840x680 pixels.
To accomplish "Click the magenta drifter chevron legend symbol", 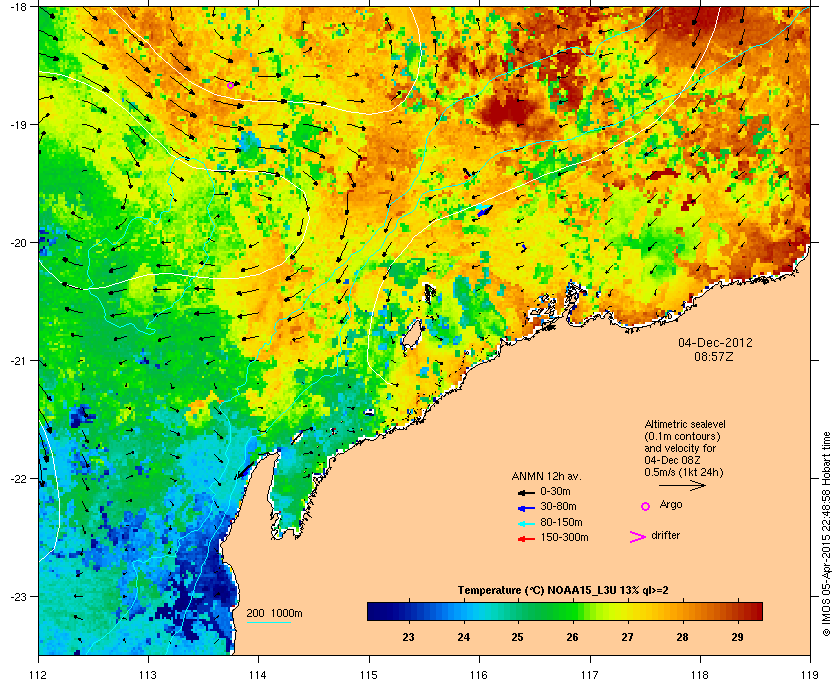I will point(638,537).
